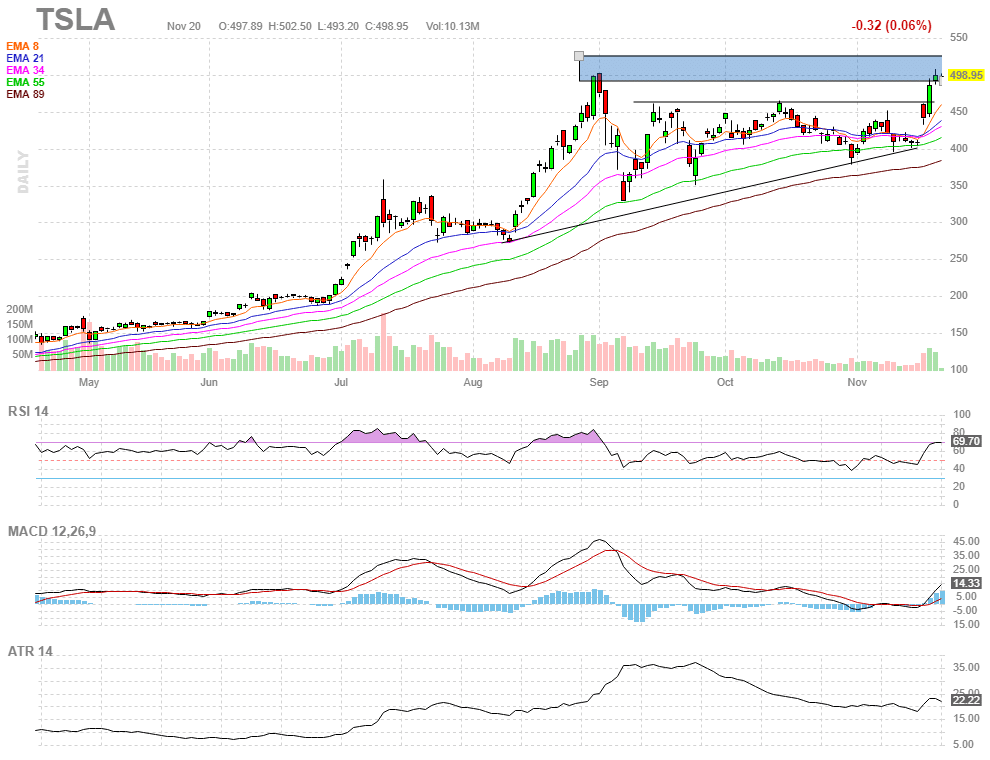Click the Aug label on the time axis
Viewport: 990px width, 760px height.
click(x=472, y=382)
